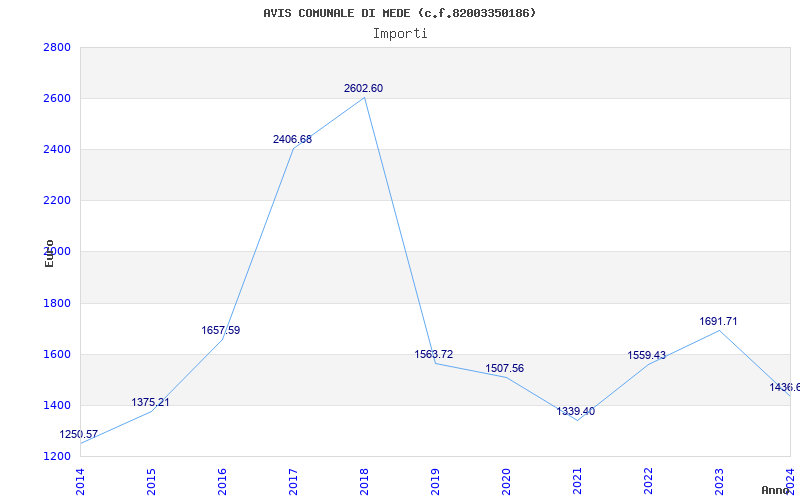Select the 2016 x-axis year label
Image resolution: width=800 pixels, height=500 pixels.
tap(222, 482)
